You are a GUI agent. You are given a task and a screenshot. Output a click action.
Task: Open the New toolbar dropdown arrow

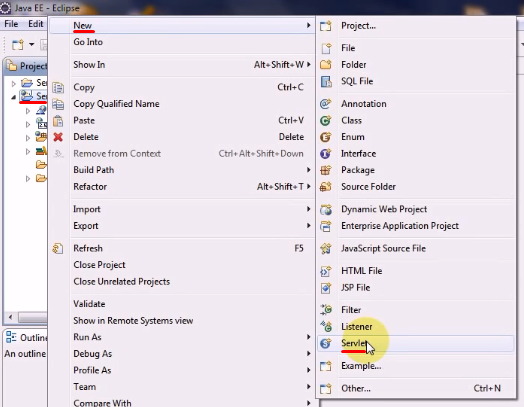(32, 44)
